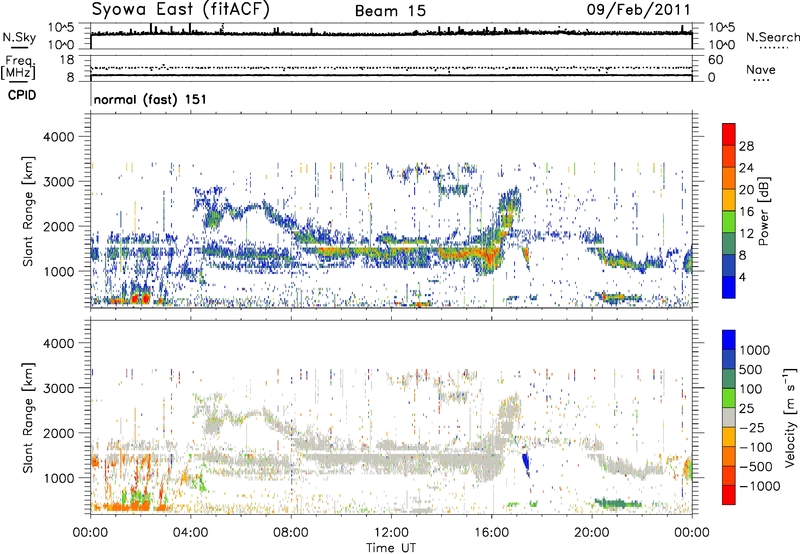Select the 'N.Search' legend label

click(773, 37)
